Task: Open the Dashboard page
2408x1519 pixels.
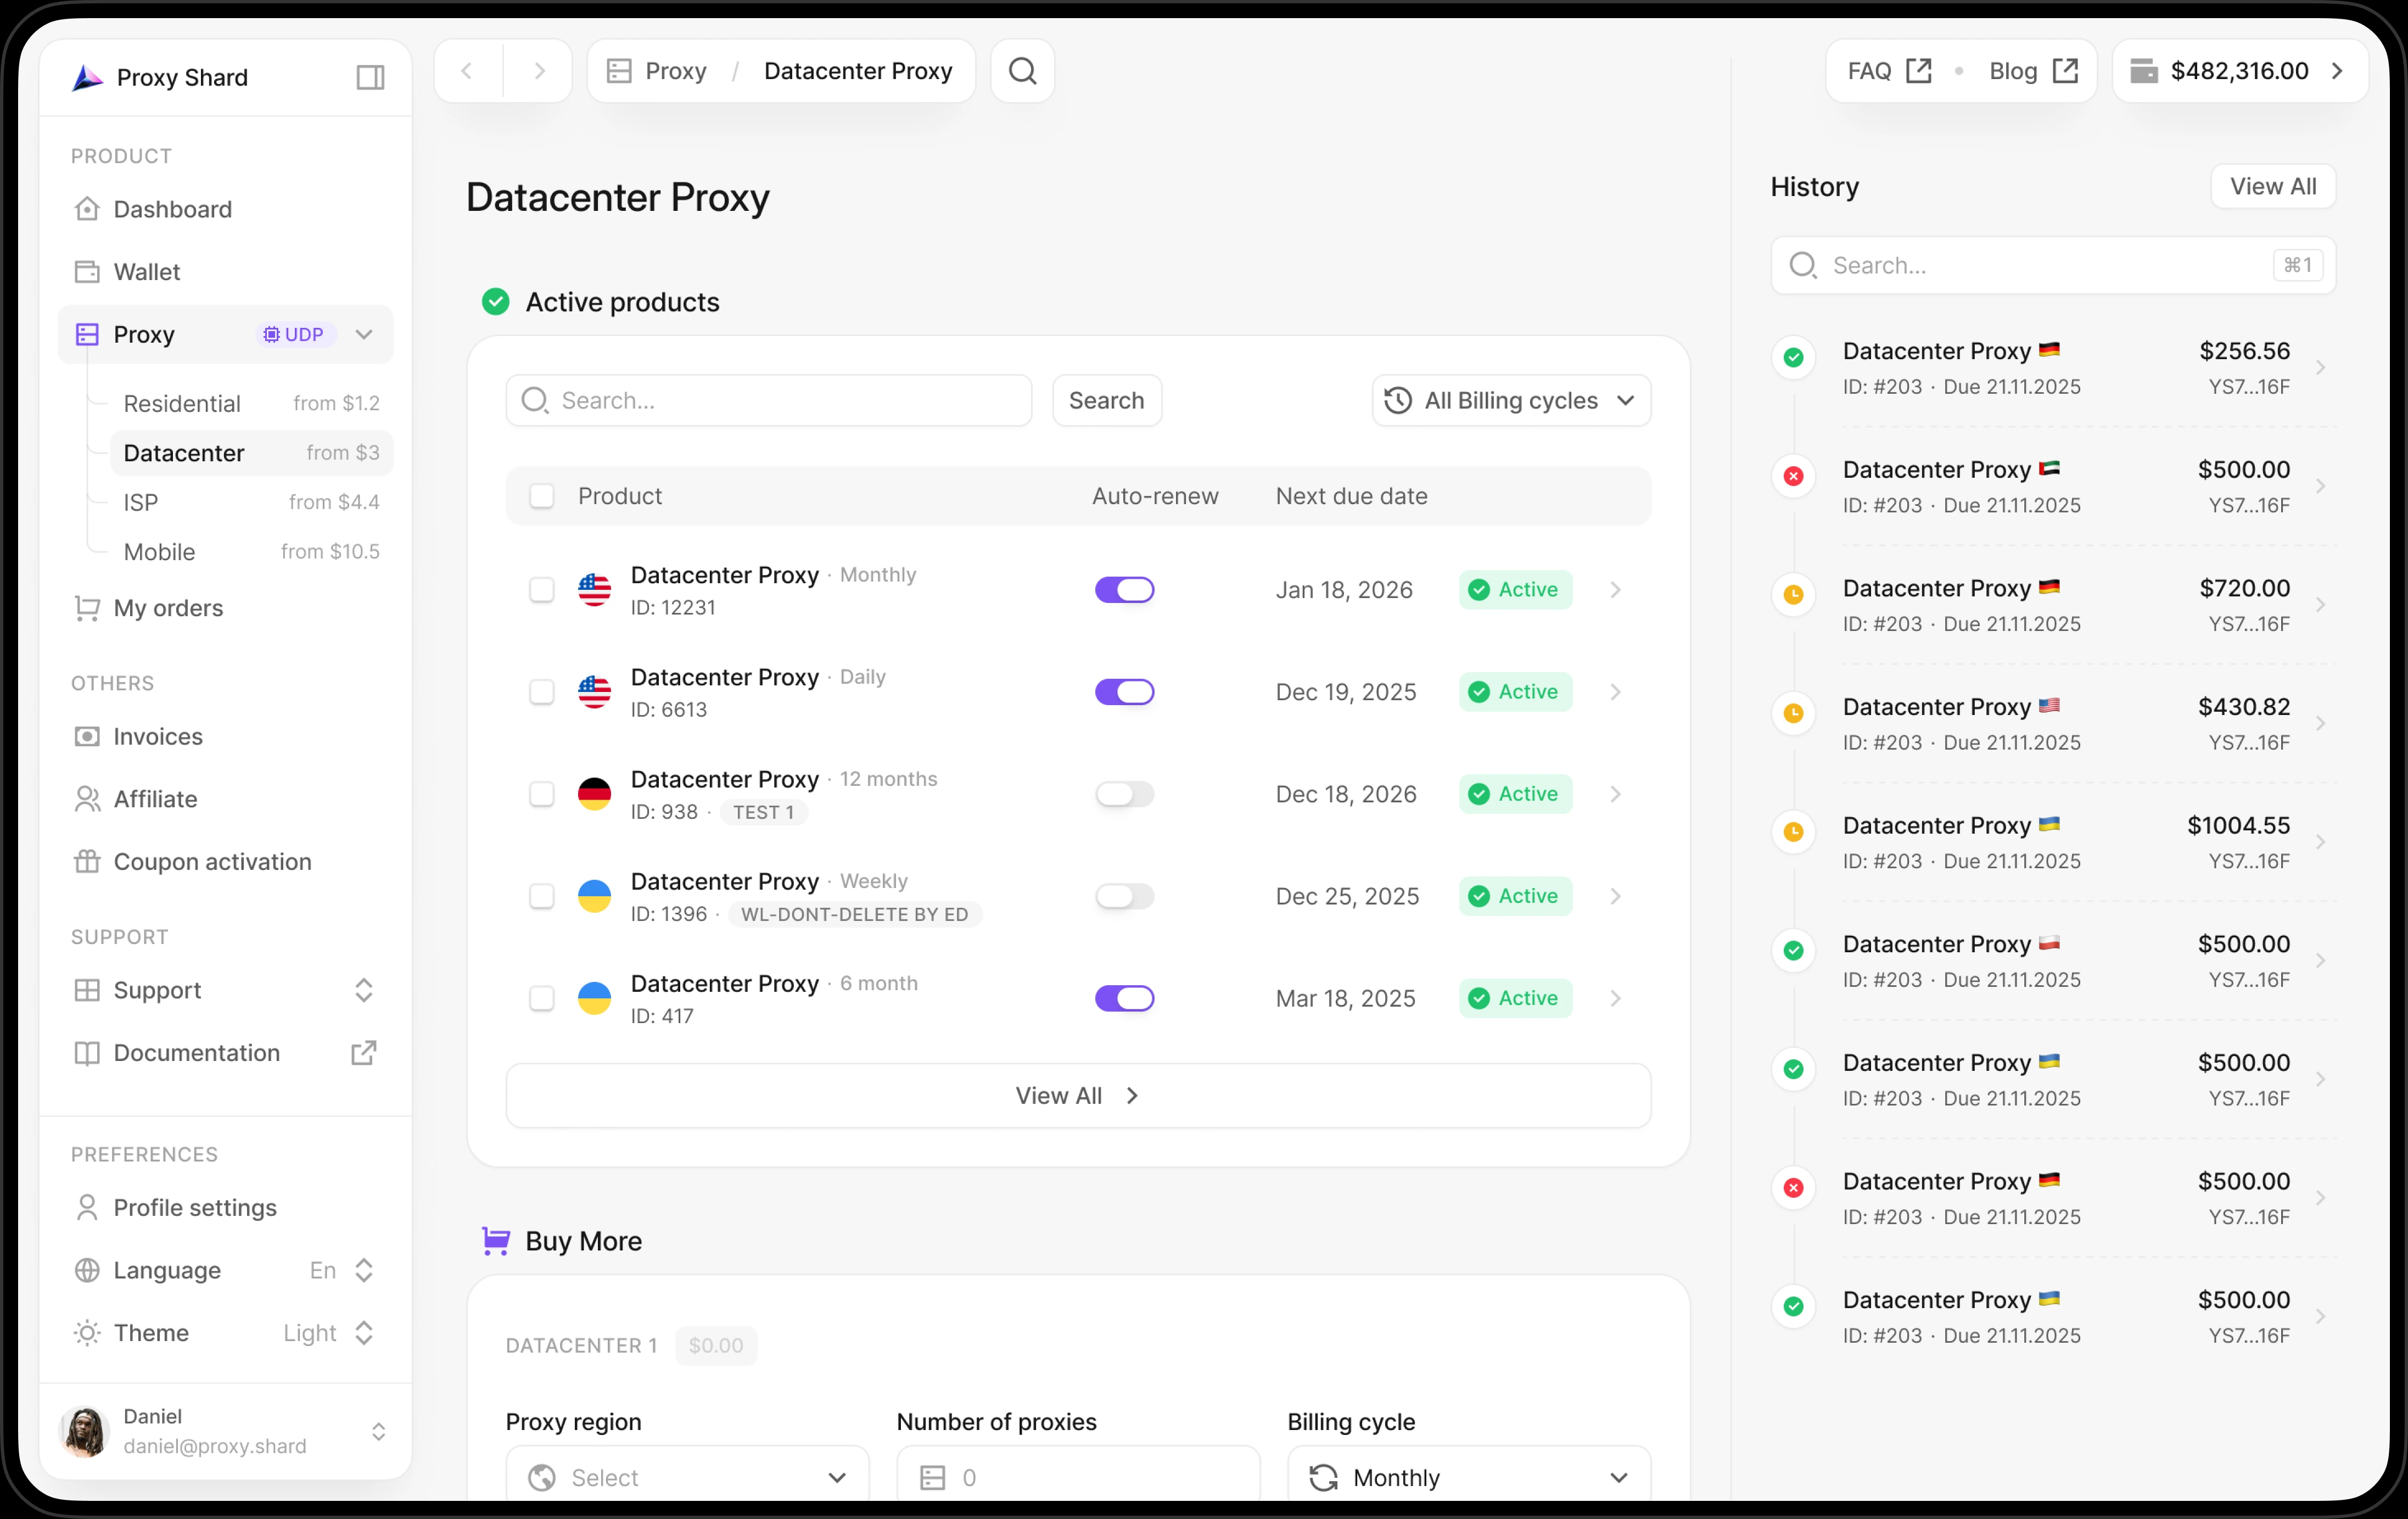Action: click(226, 209)
